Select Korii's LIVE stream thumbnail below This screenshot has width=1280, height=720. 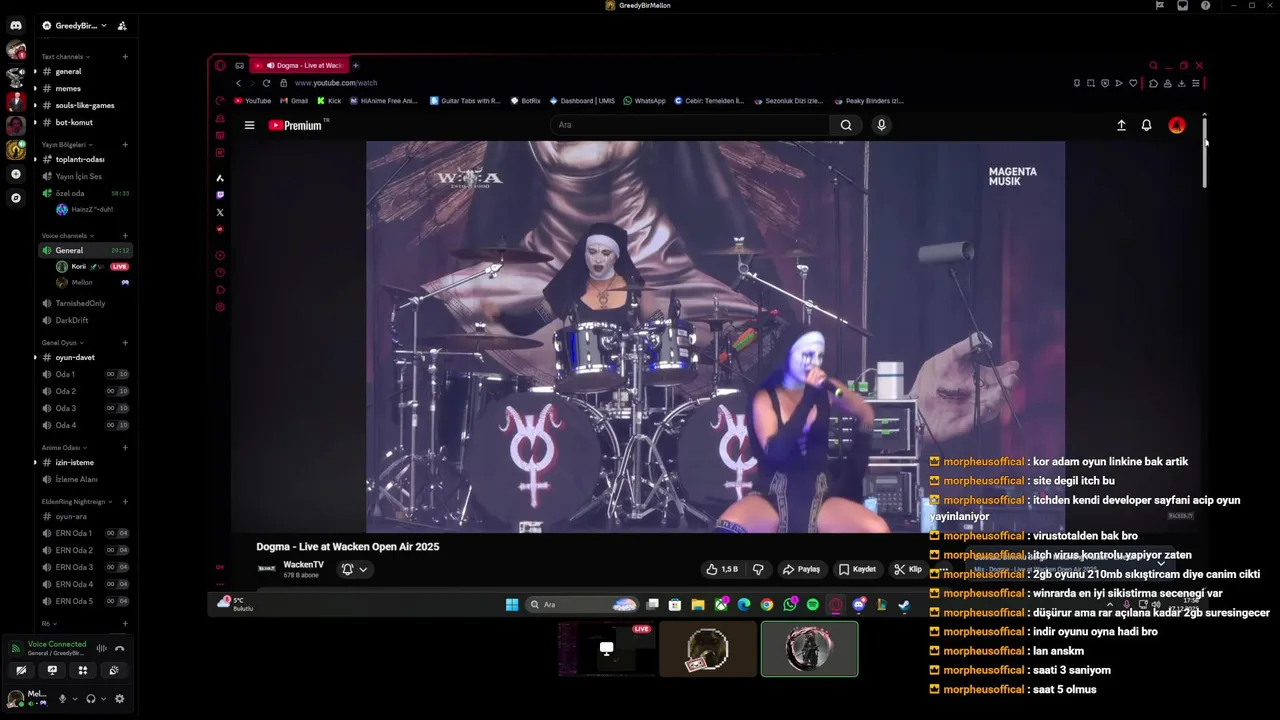coord(607,649)
